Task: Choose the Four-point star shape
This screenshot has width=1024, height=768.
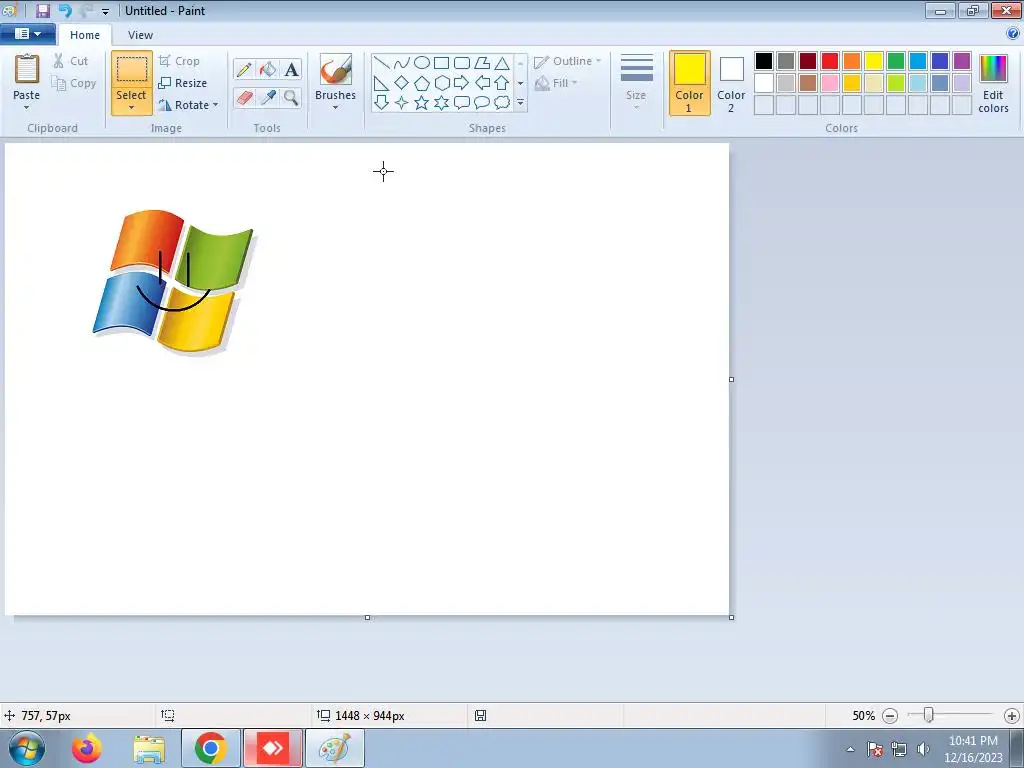Action: point(402,103)
